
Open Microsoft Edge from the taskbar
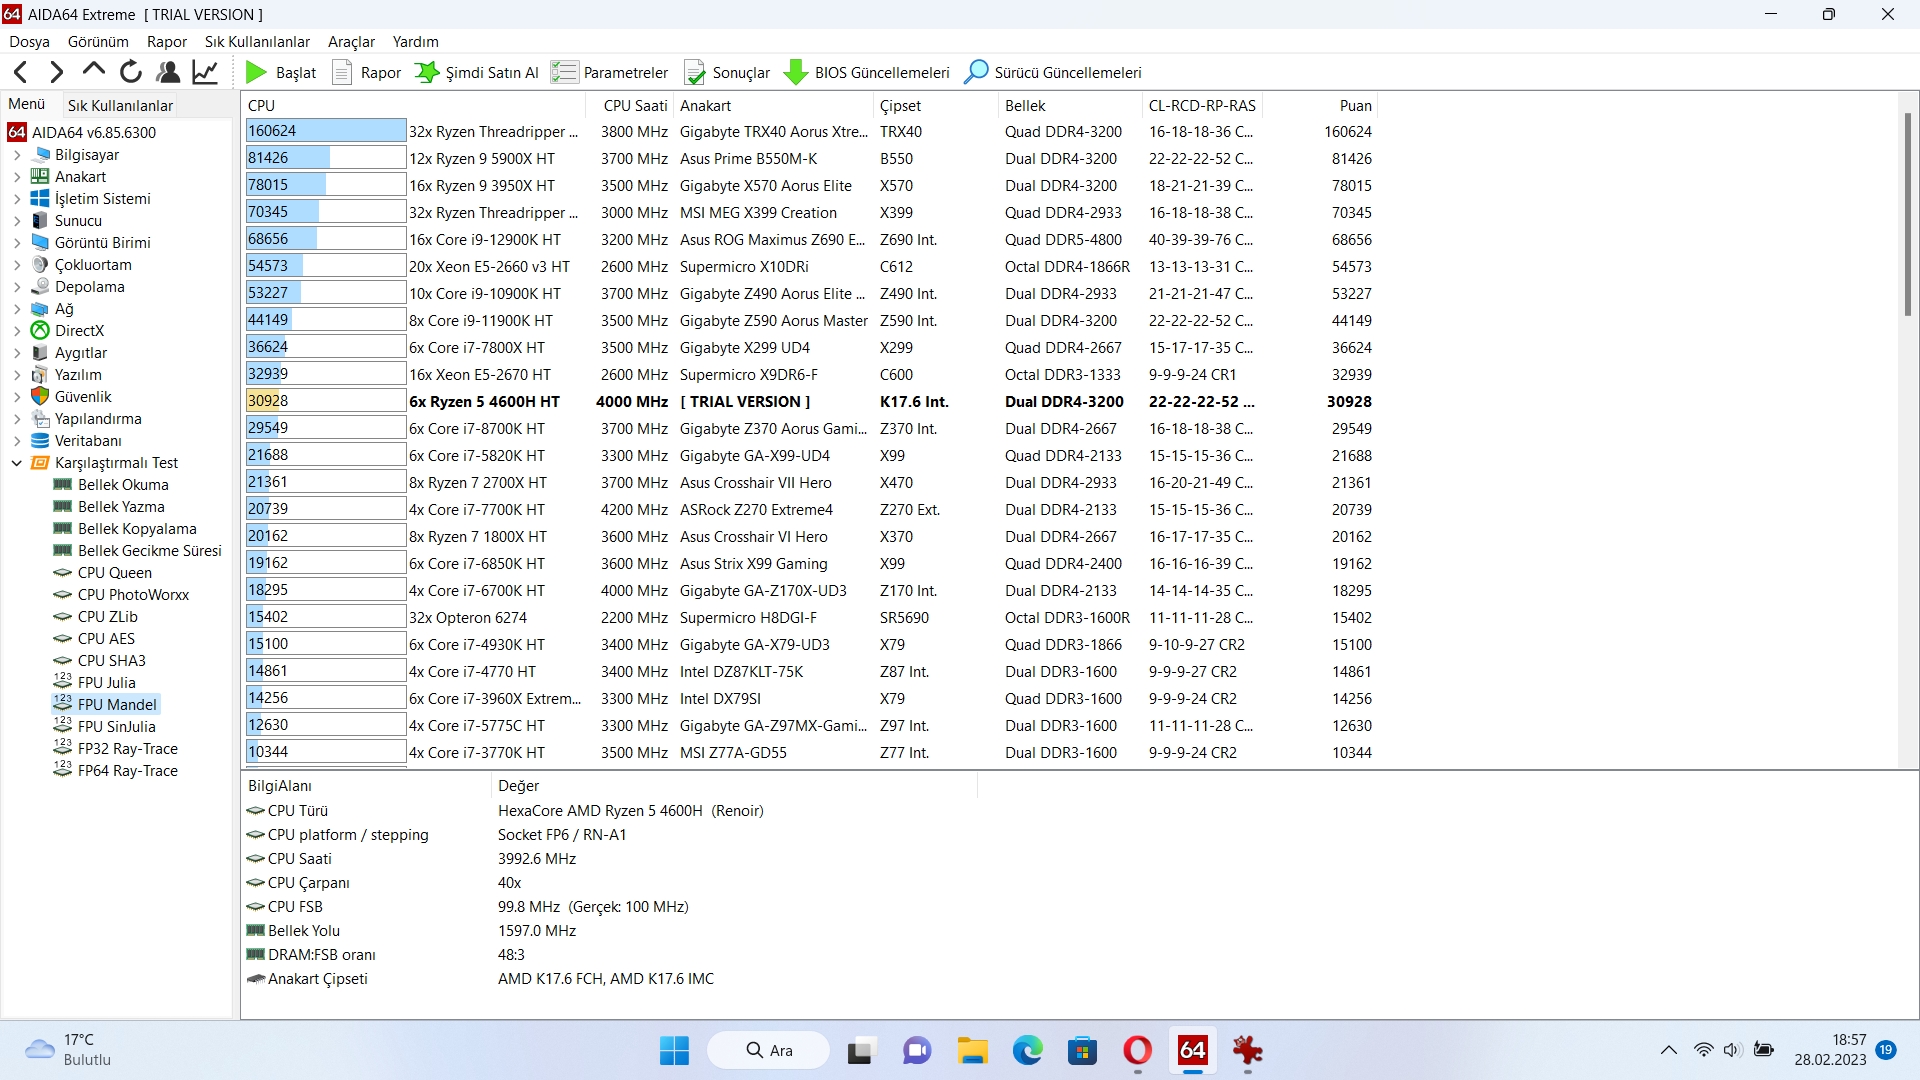click(1027, 1050)
